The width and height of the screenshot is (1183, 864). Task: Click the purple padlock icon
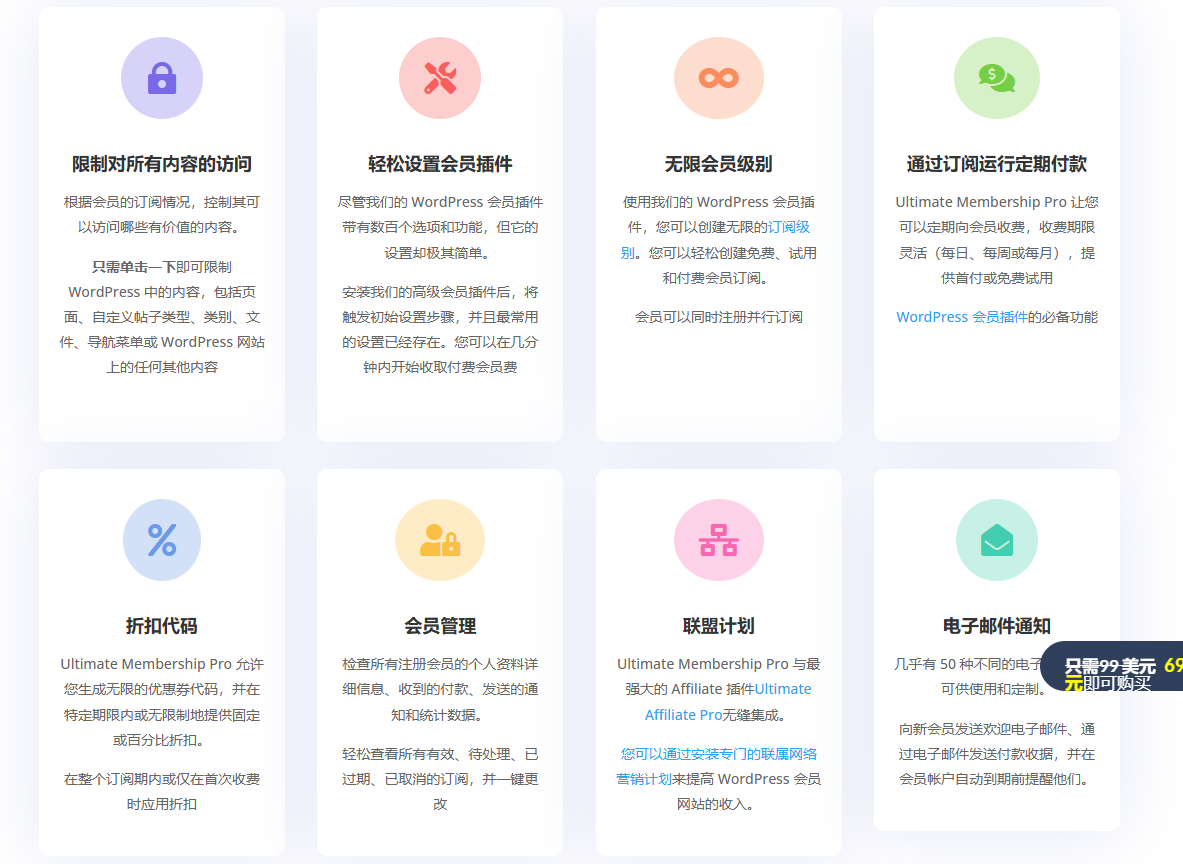(162, 78)
